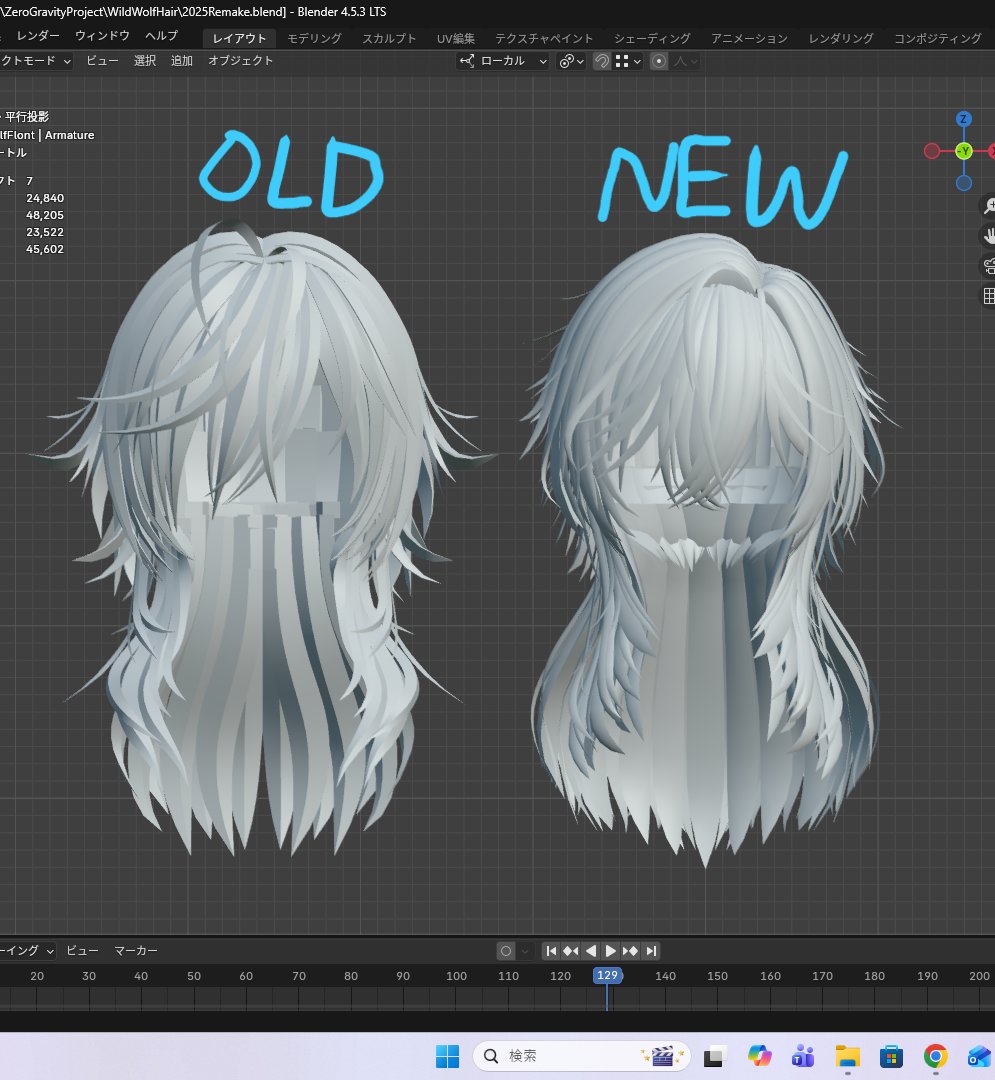
Task: Open the ウィンドウ top menu
Action: tap(102, 36)
